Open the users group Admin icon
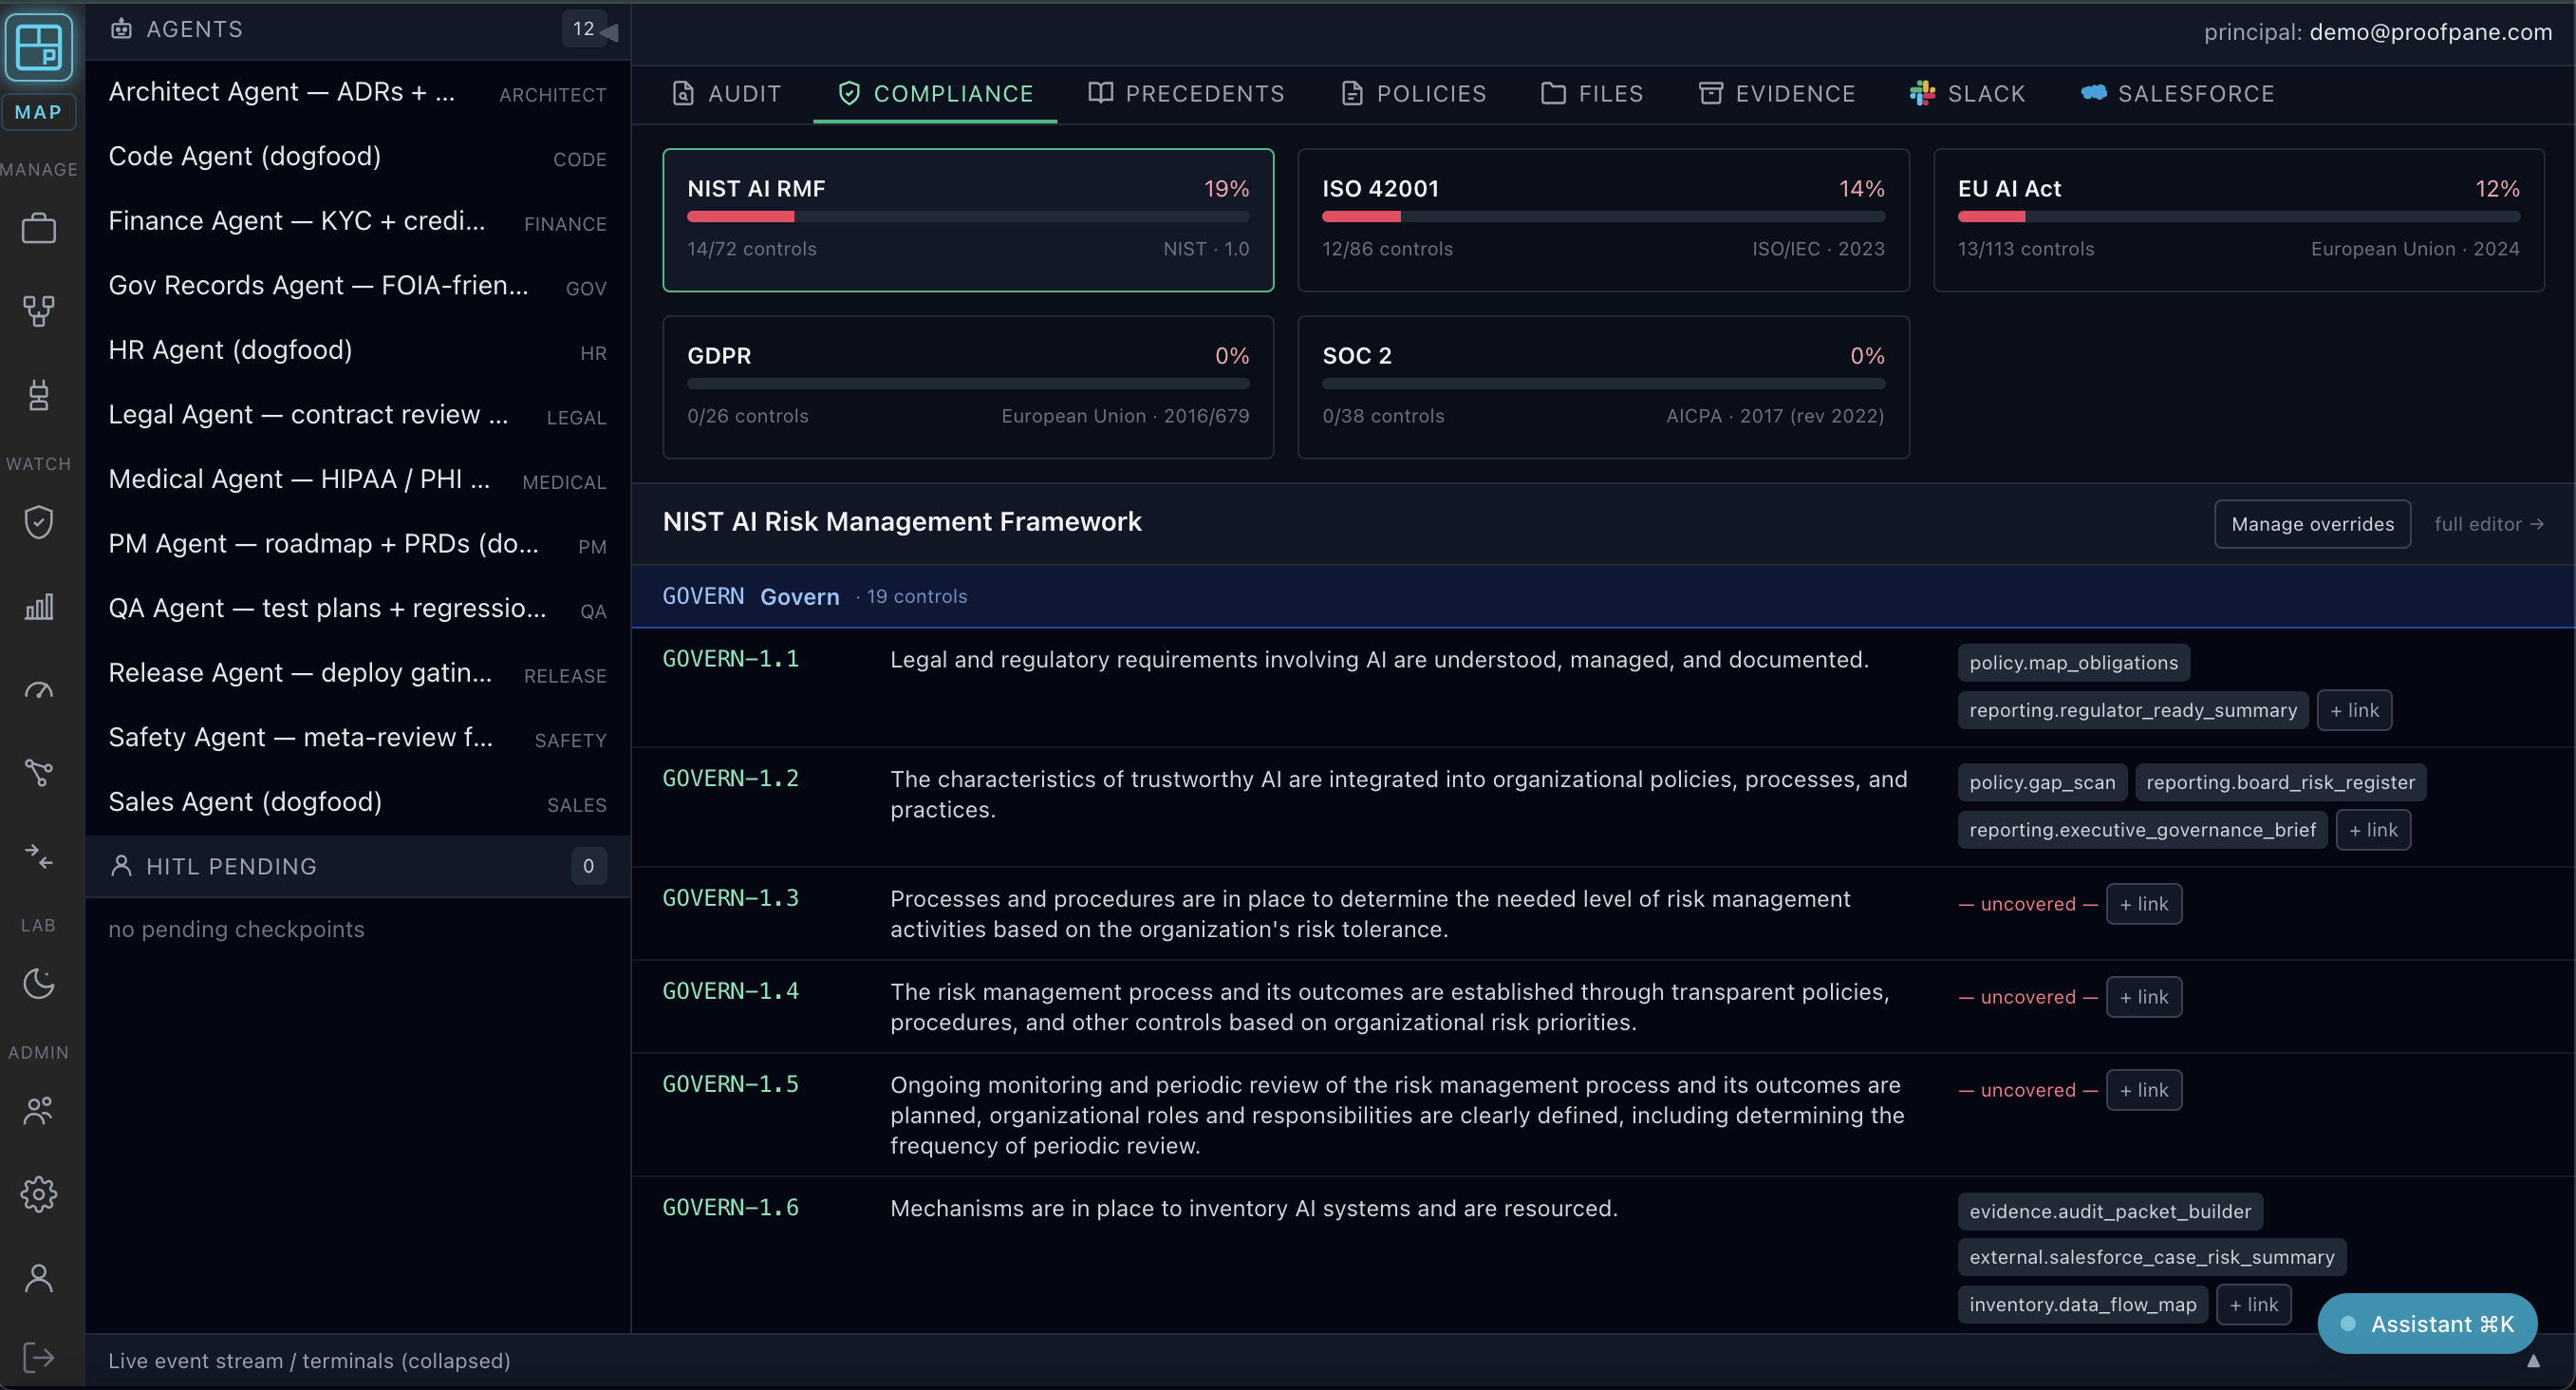This screenshot has width=2576, height=1390. point(39,1110)
